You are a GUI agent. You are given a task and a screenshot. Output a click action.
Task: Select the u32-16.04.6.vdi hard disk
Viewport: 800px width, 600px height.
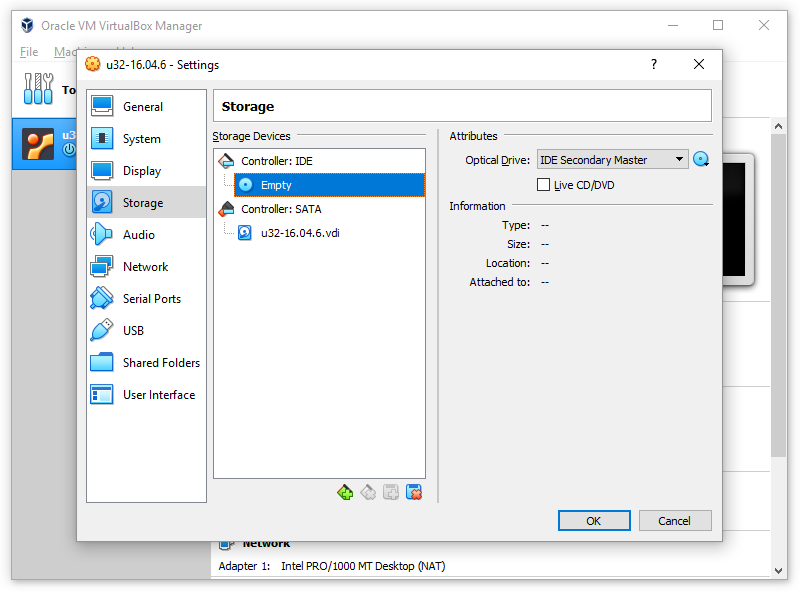(300, 233)
